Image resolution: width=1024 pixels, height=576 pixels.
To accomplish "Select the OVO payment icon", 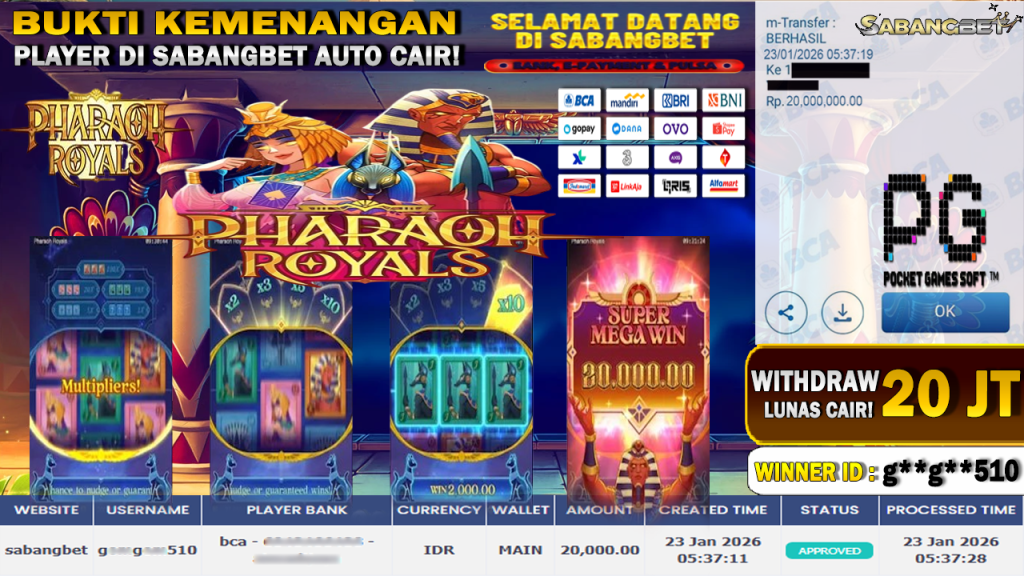I will (675, 129).
